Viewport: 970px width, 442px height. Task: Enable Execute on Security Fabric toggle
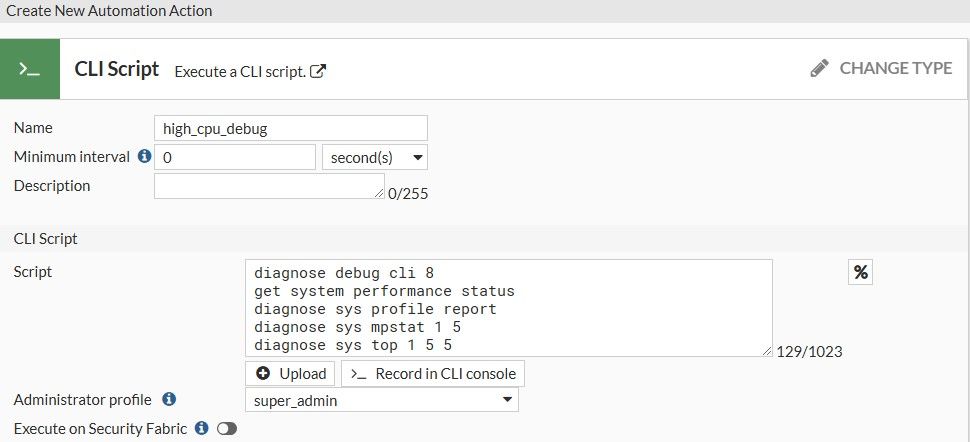tap(227, 429)
